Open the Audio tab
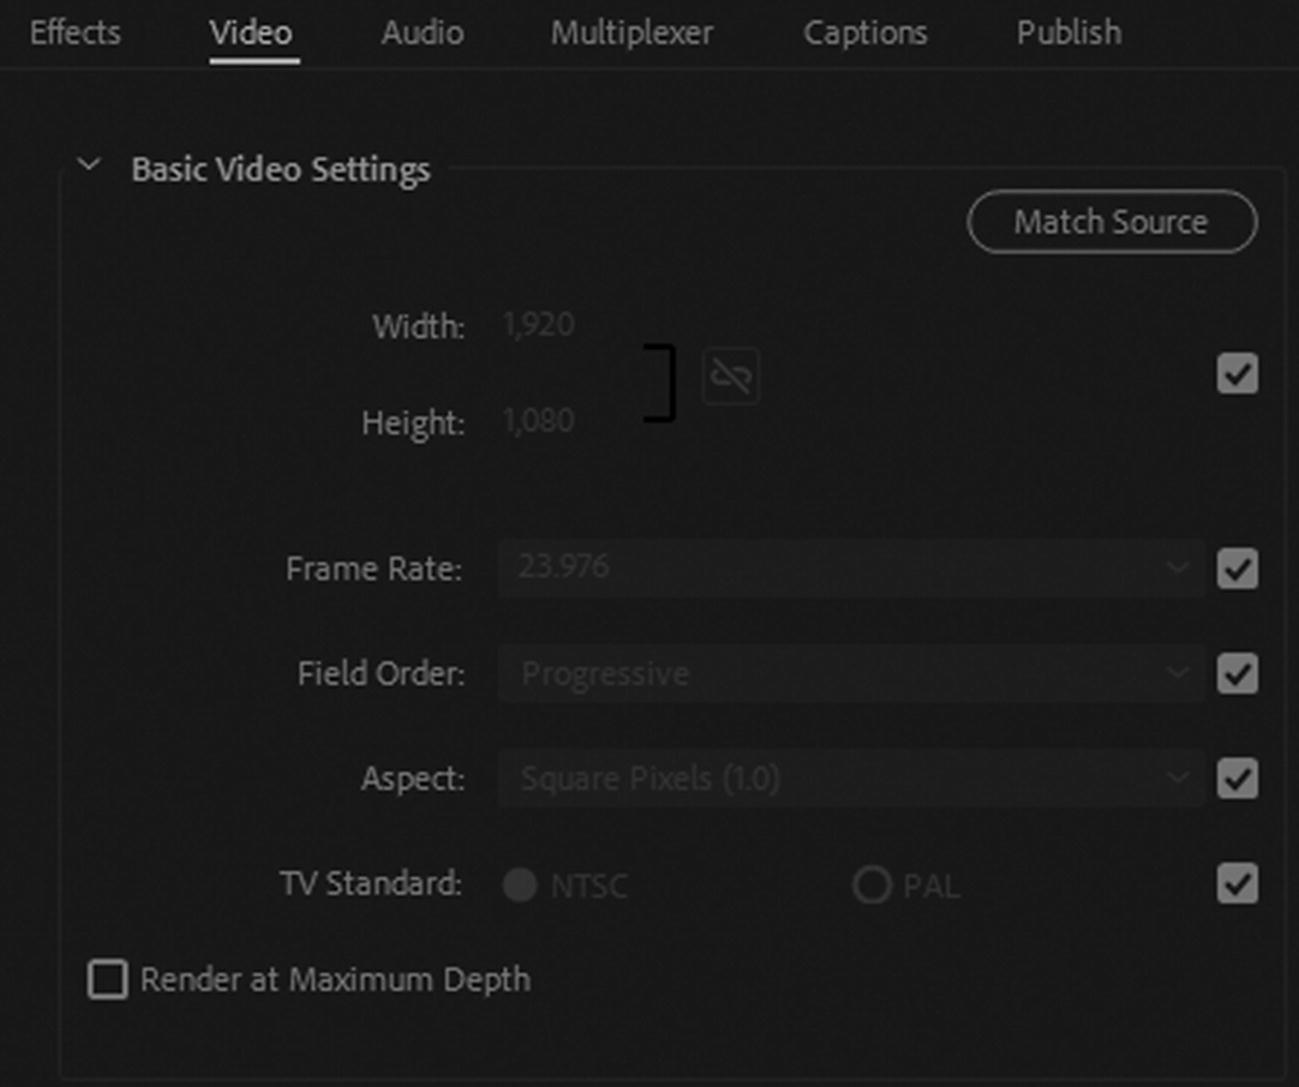 pyautogui.click(x=422, y=33)
